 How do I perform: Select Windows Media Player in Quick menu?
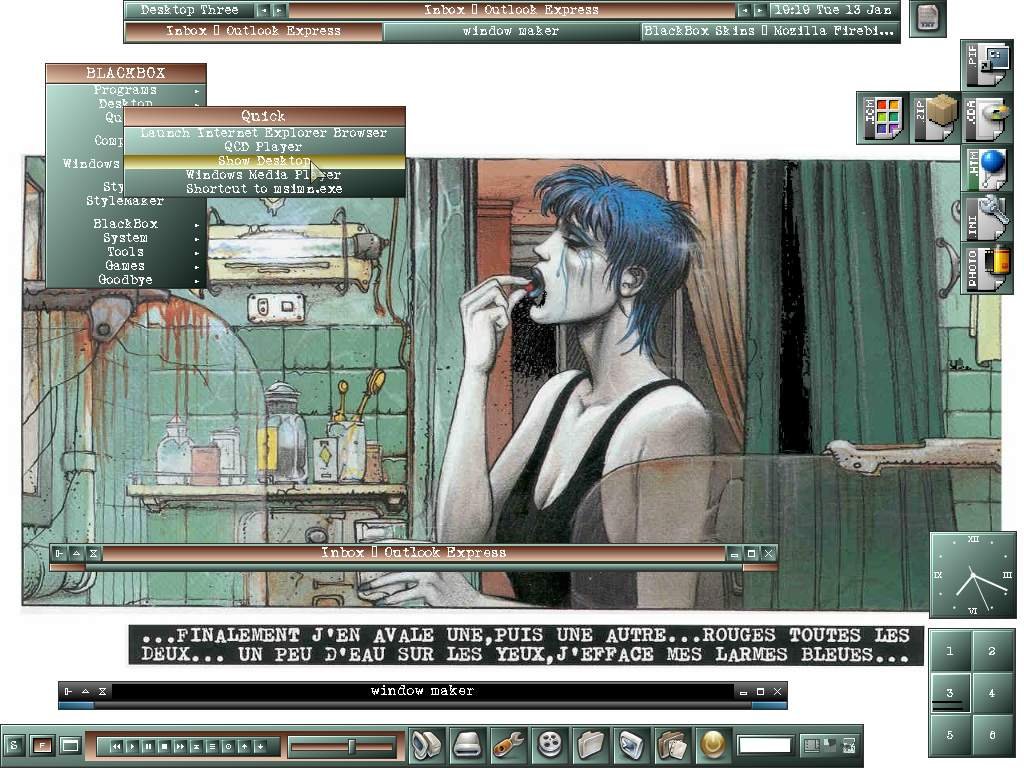click(x=264, y=174)
